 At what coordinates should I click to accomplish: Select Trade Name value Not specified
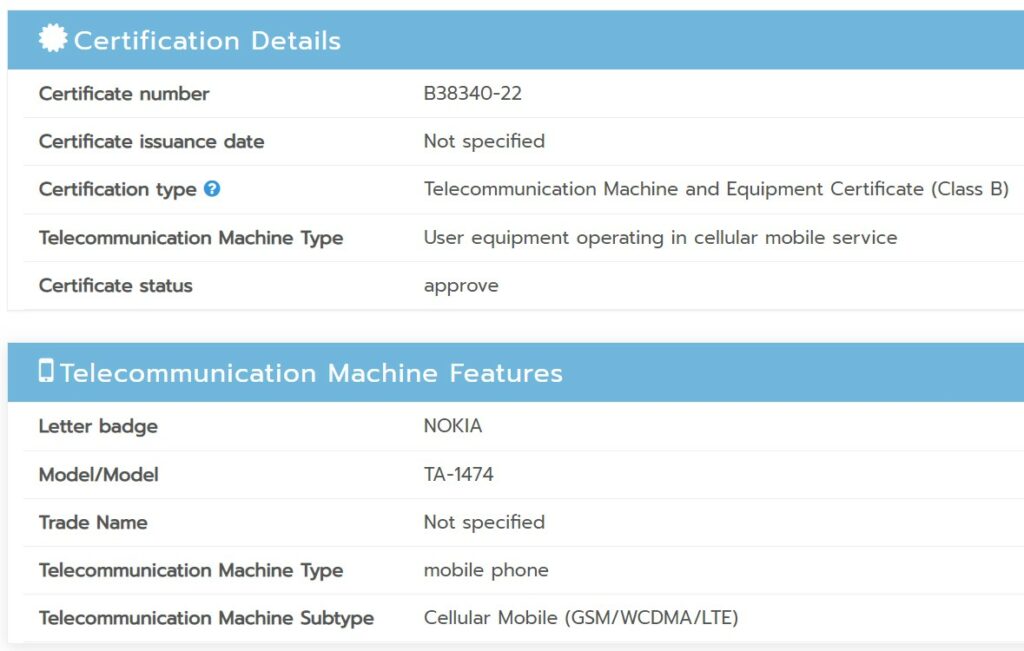484,522
